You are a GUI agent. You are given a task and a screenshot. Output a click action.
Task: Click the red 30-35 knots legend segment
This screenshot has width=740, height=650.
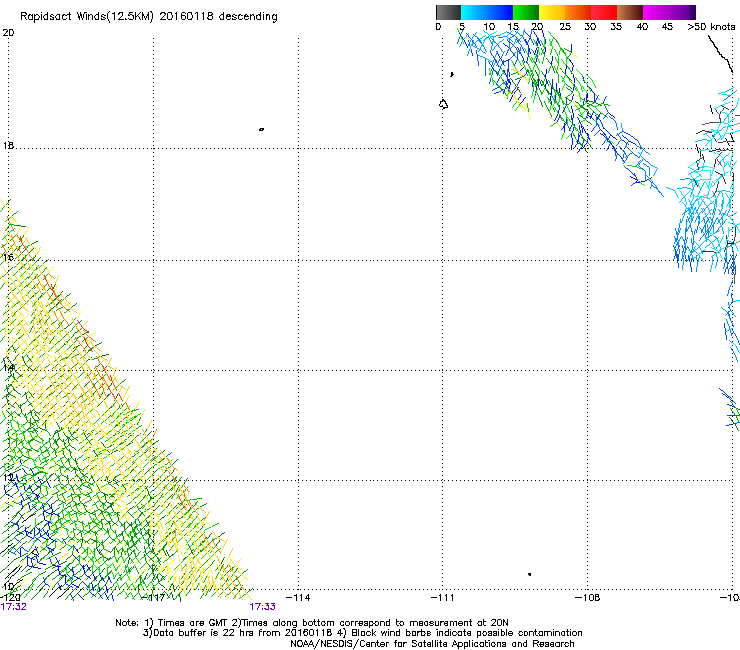[604, 12]
